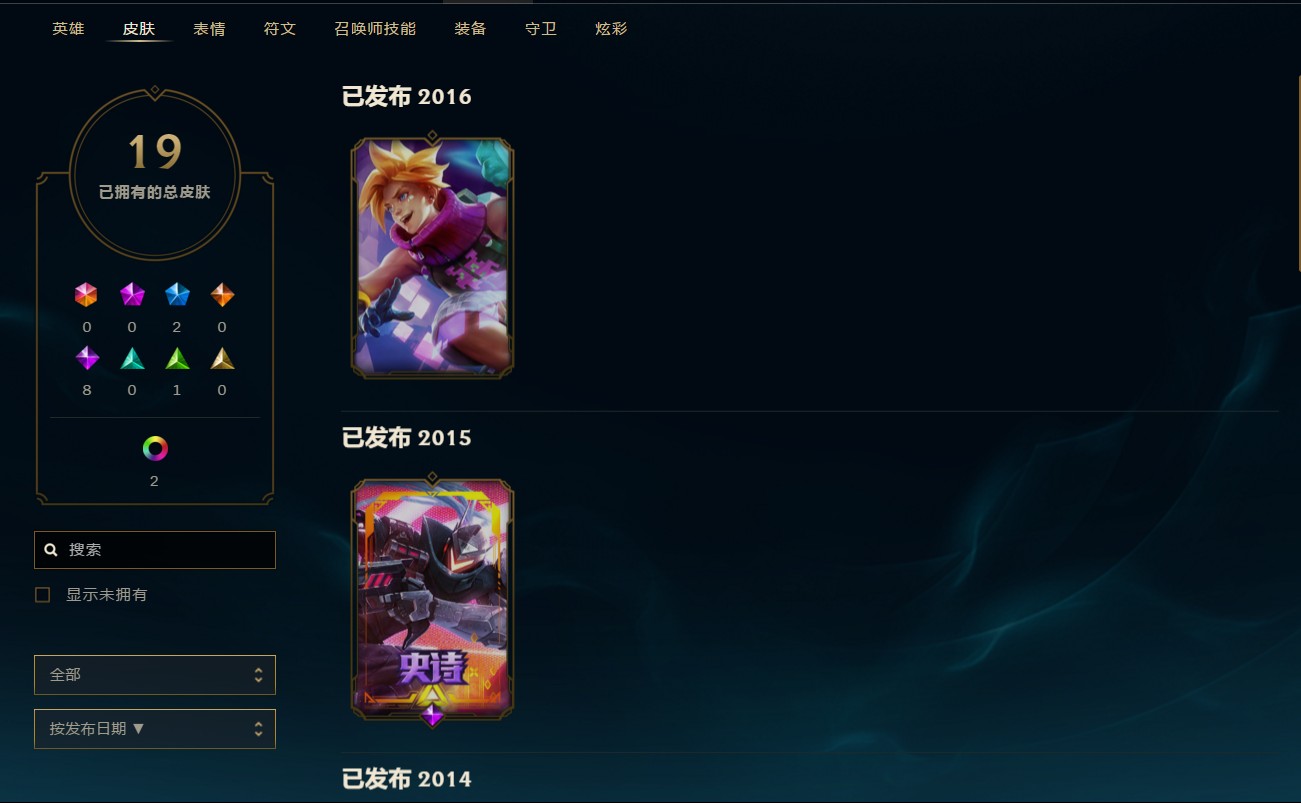Open the 炫彩 tab
This screenshot has width=1301, height=803.
point(611,29)
